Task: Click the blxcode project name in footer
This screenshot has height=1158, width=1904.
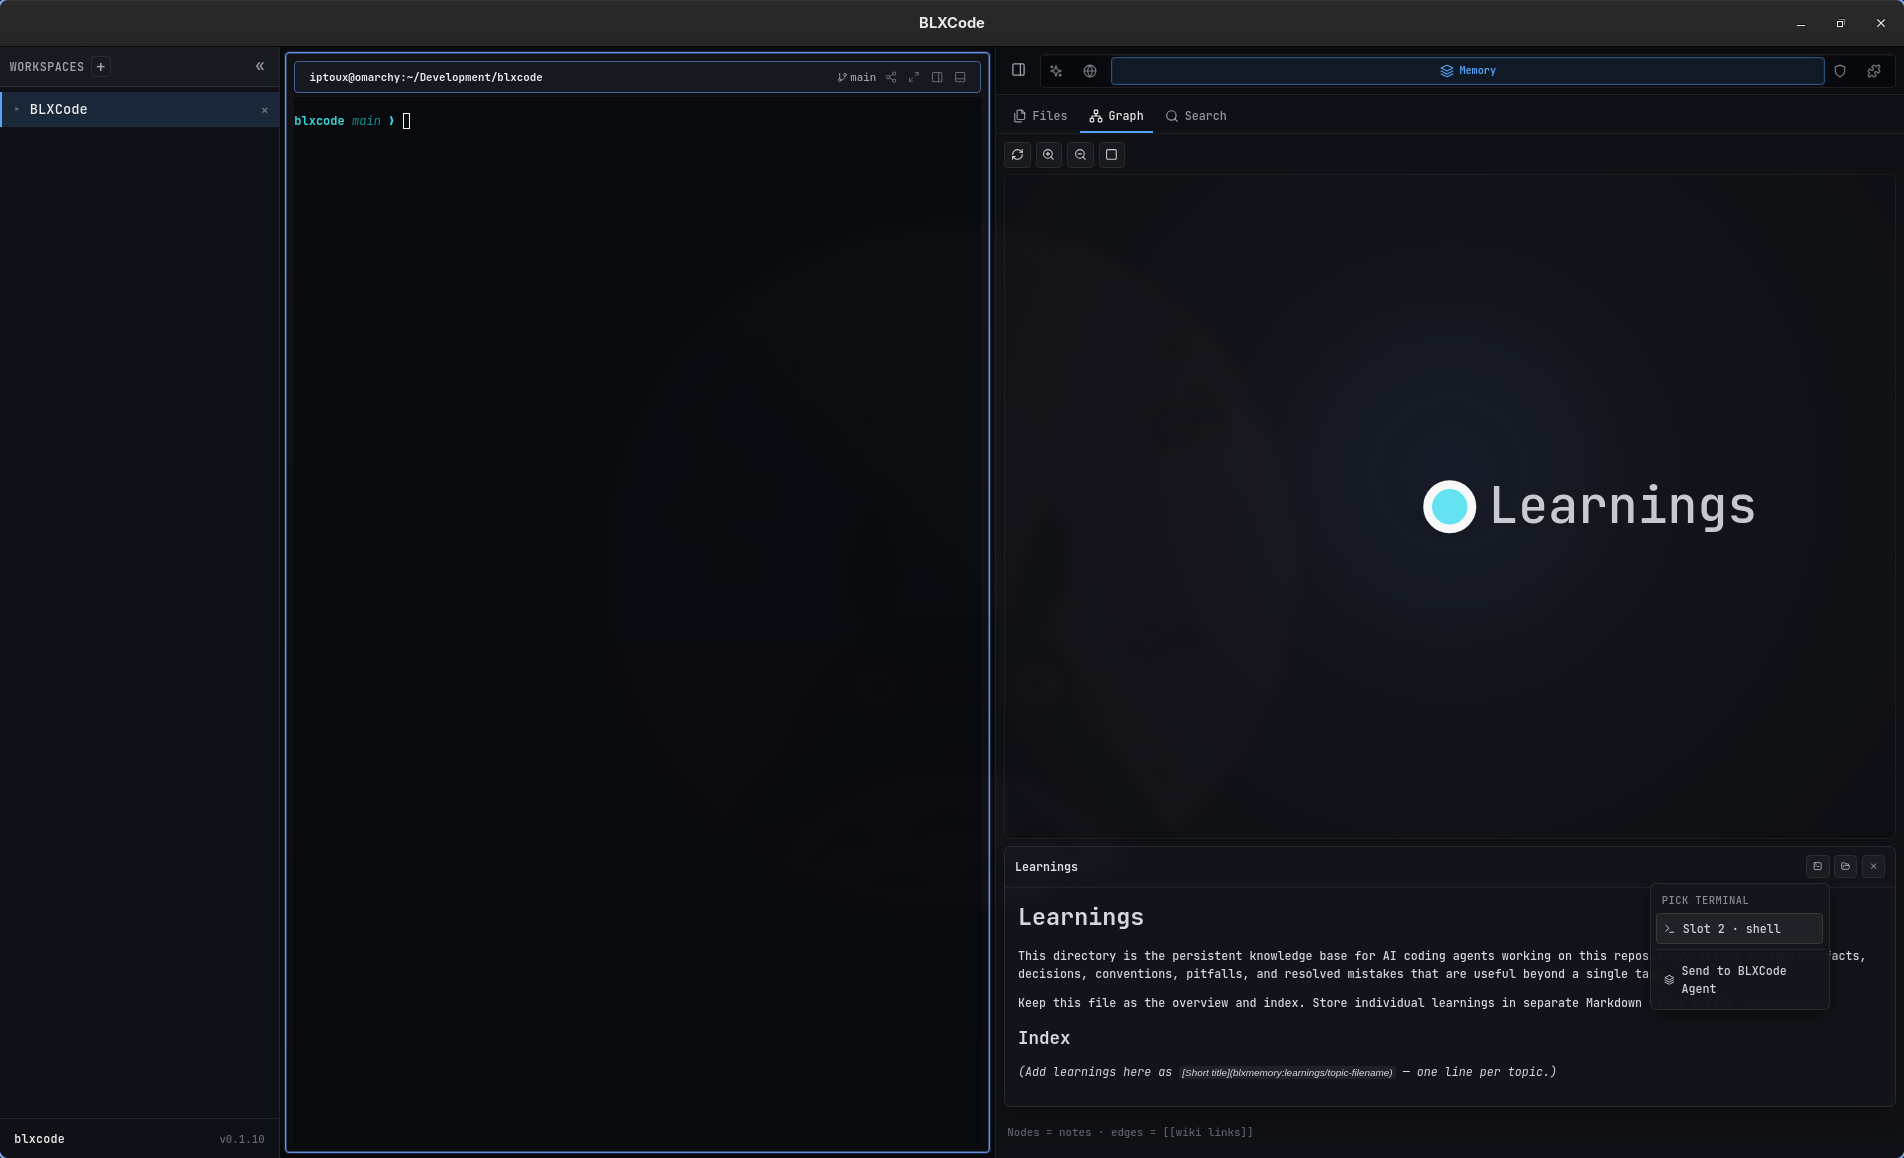Action: 39,1139
